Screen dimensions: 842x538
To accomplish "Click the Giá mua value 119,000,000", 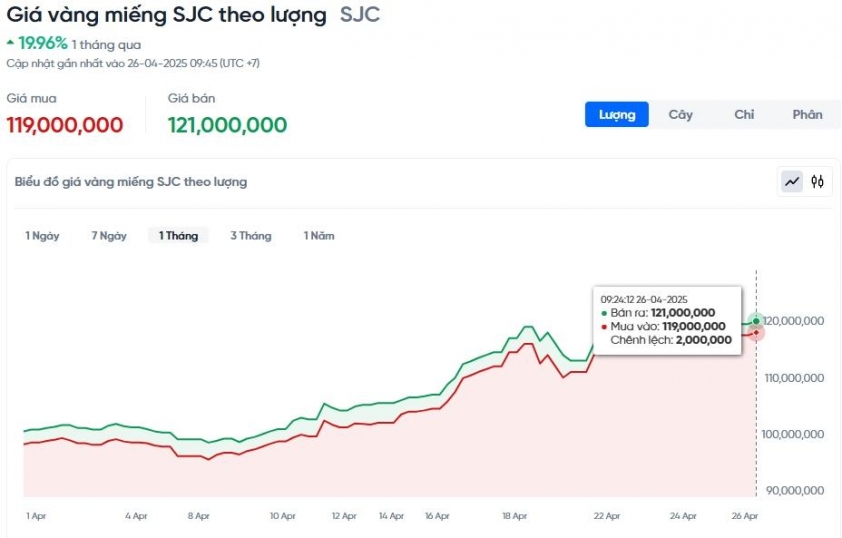I will (x=65, y=125).
